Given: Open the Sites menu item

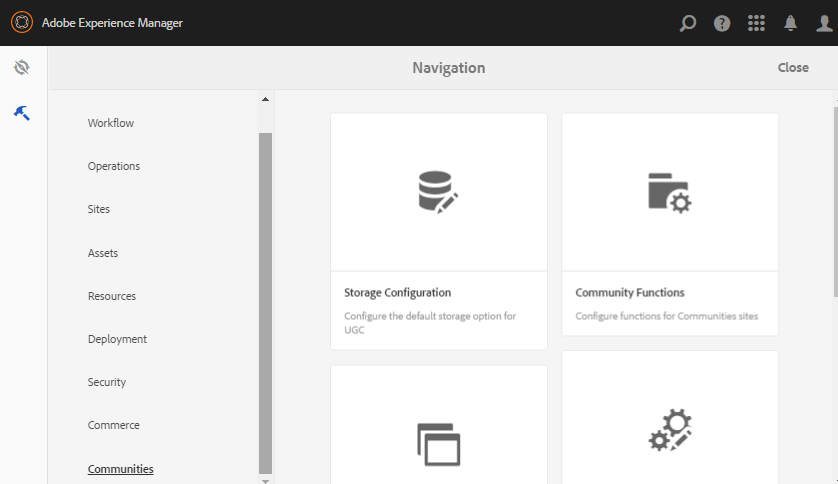Looking at the screenshot, I should (x=99, y=209).
